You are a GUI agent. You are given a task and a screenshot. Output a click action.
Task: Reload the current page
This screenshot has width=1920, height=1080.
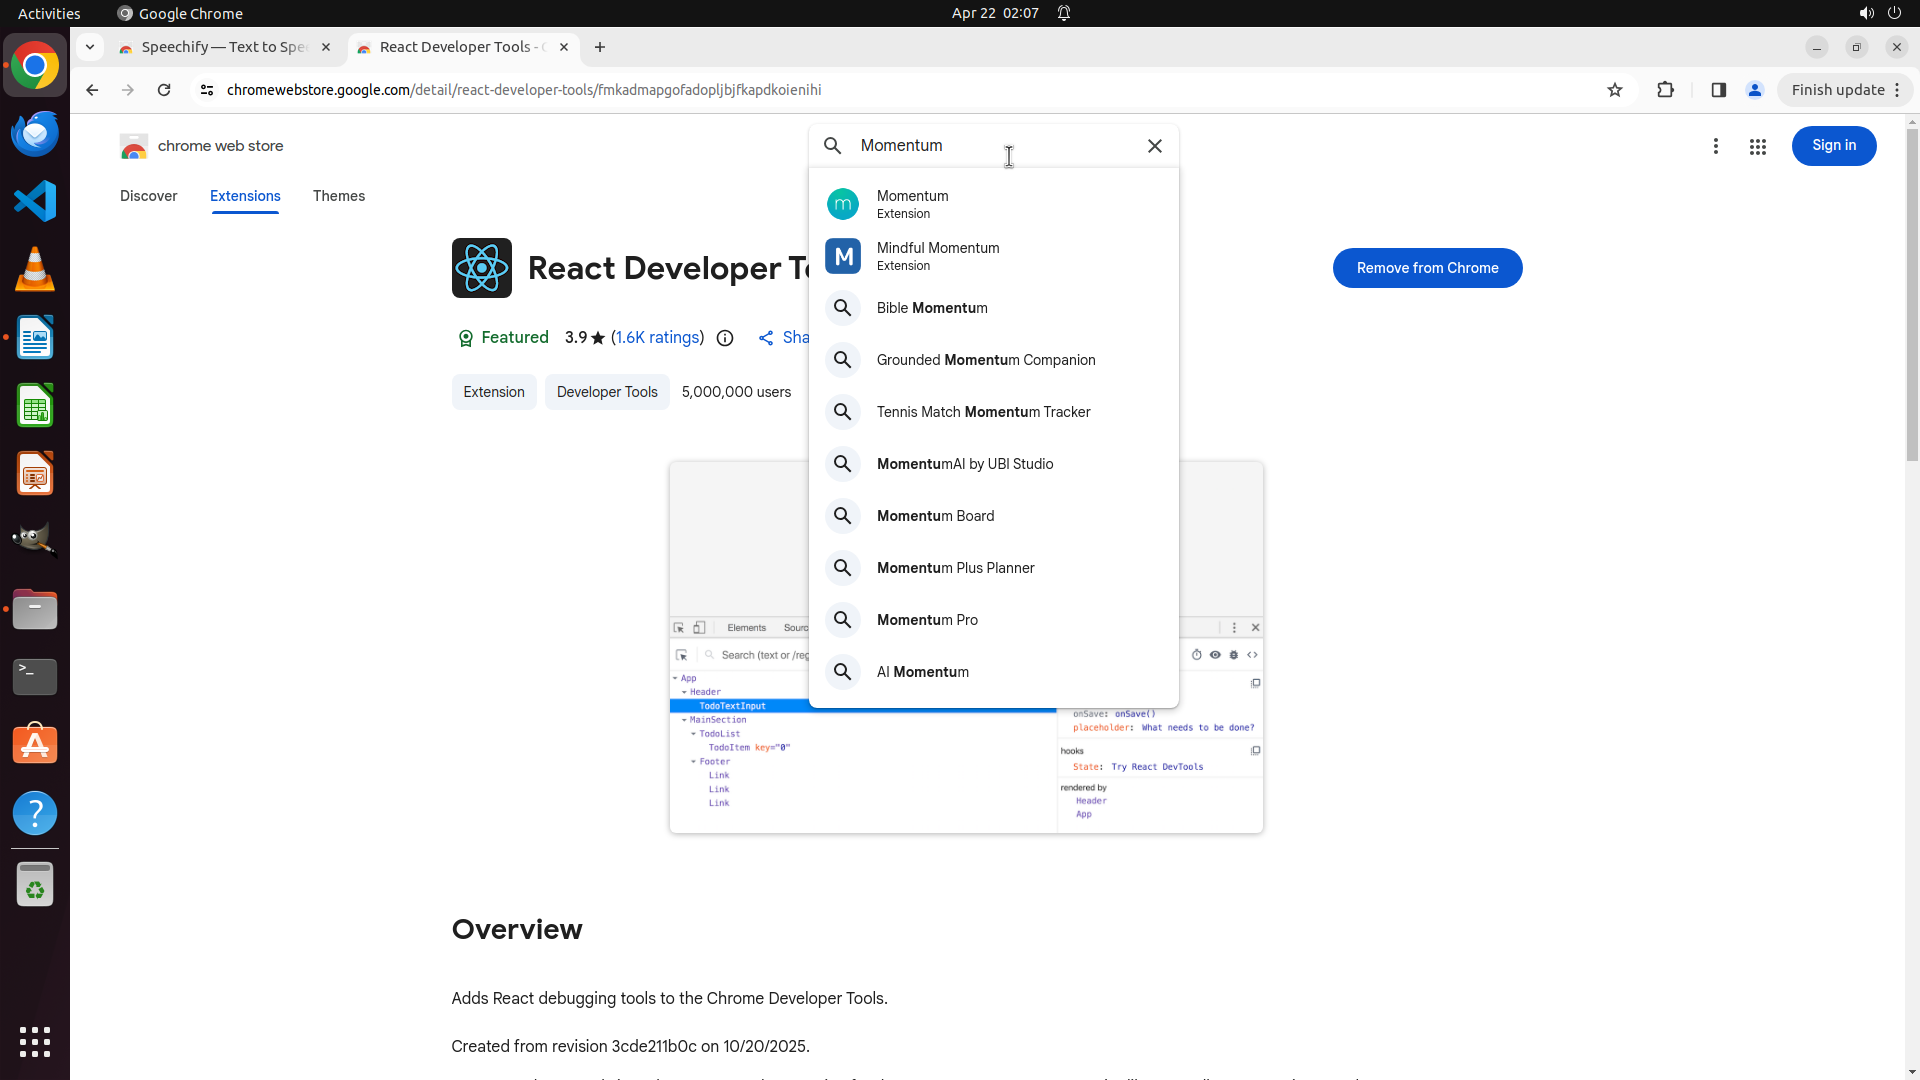tap(164, 90)
